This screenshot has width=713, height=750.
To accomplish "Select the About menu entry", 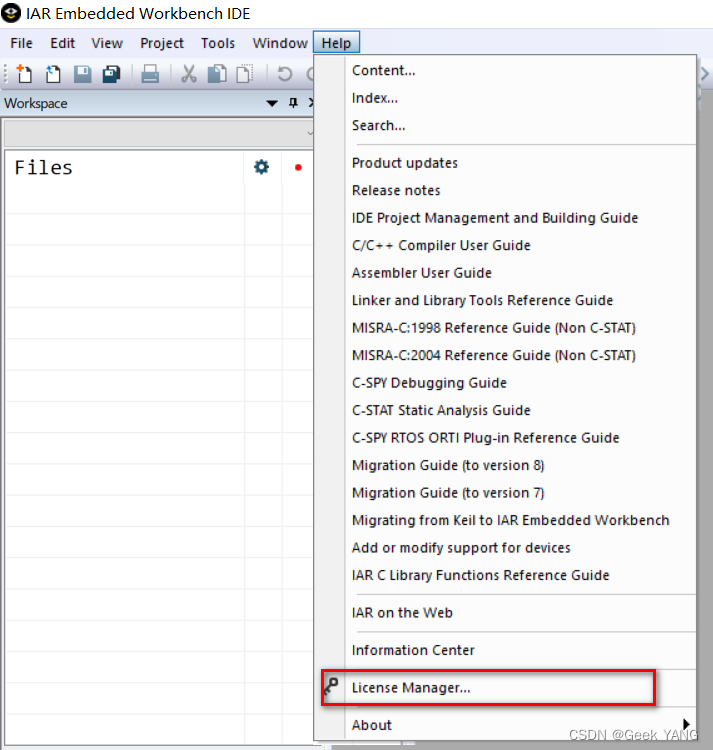I will (x=505, y=725).
